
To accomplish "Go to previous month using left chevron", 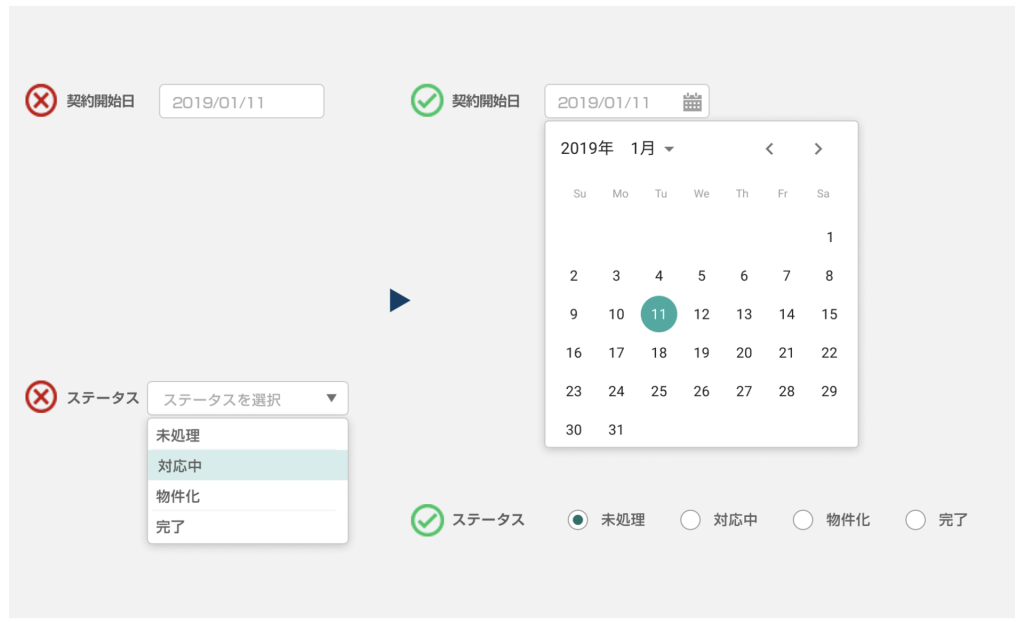I will coord(769,148).
